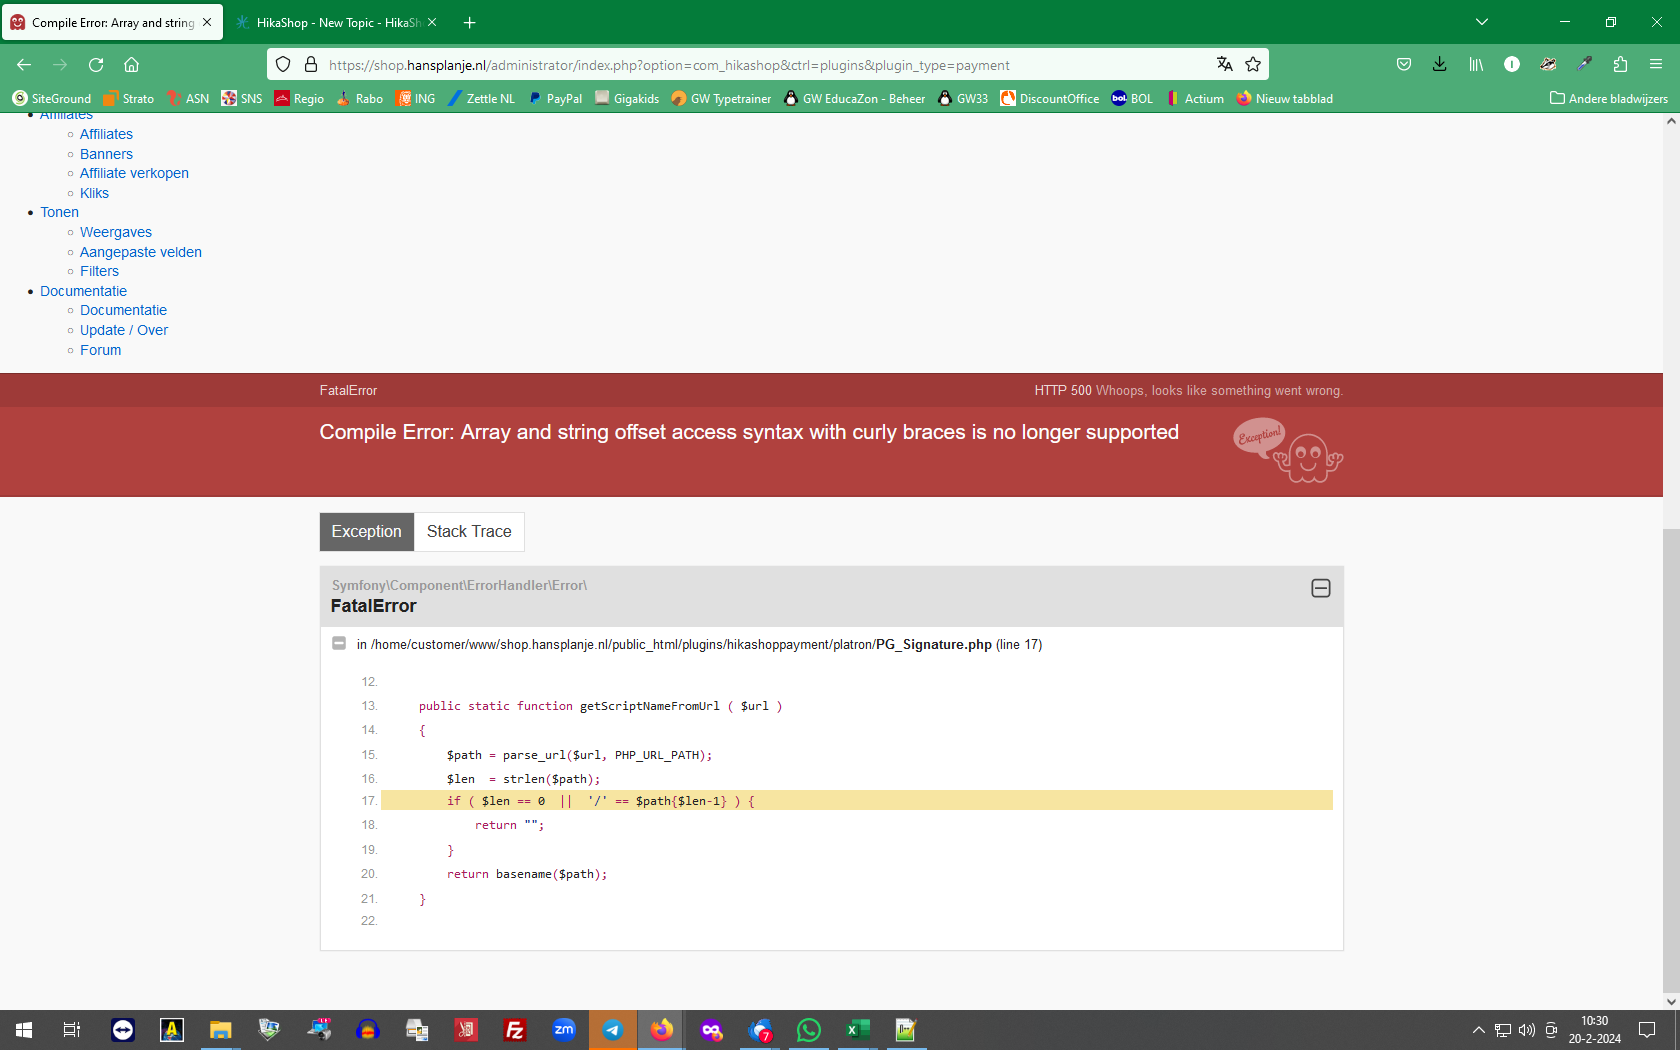
Task: Open the Weergaves menu link
Action: pos(116,232)
